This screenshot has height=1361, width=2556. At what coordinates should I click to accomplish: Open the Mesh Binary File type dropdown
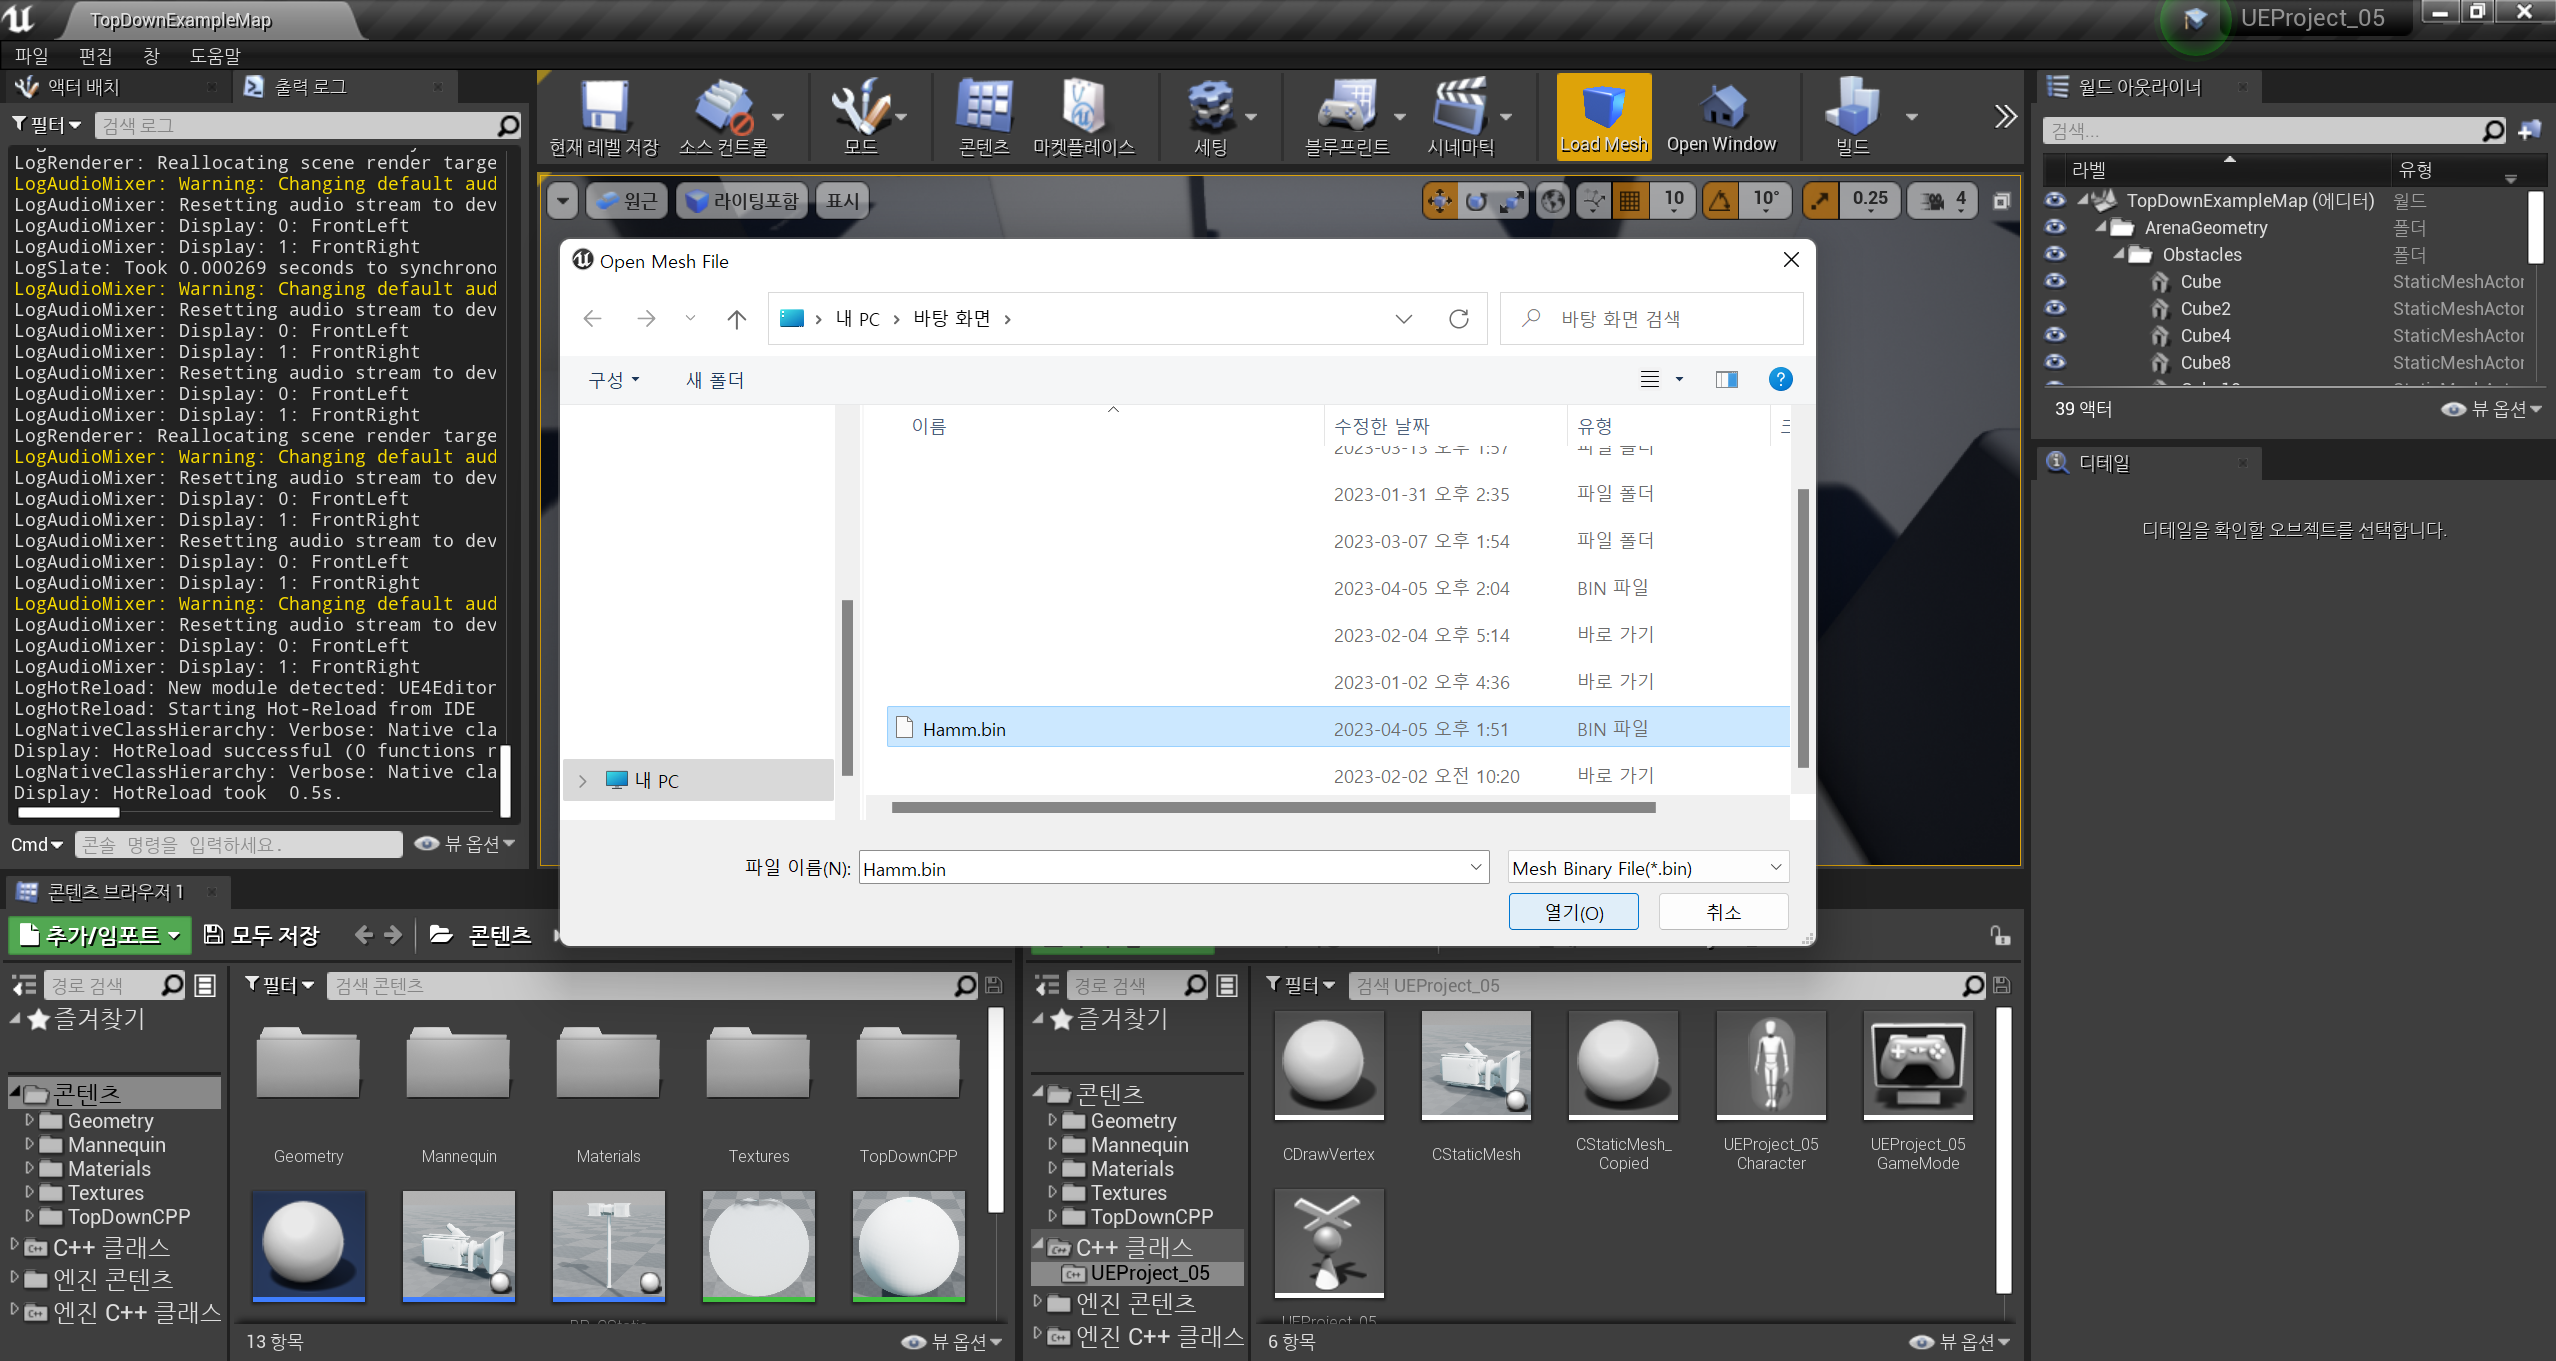1647,868
